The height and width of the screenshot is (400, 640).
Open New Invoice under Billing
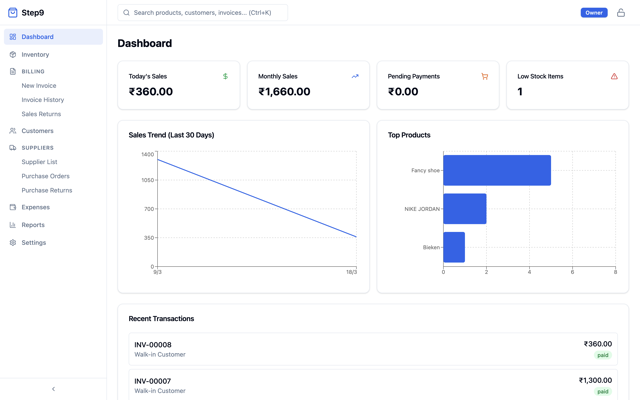tap(39, 86)
